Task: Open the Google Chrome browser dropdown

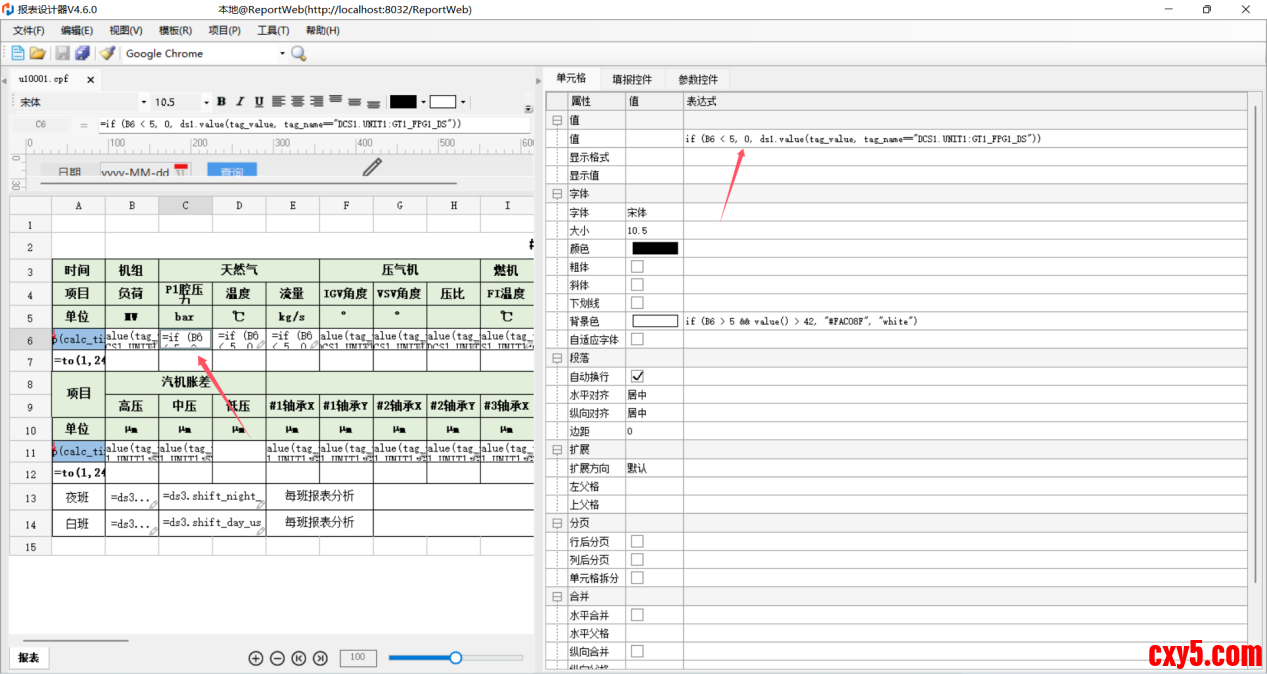Action: (282, 54)
